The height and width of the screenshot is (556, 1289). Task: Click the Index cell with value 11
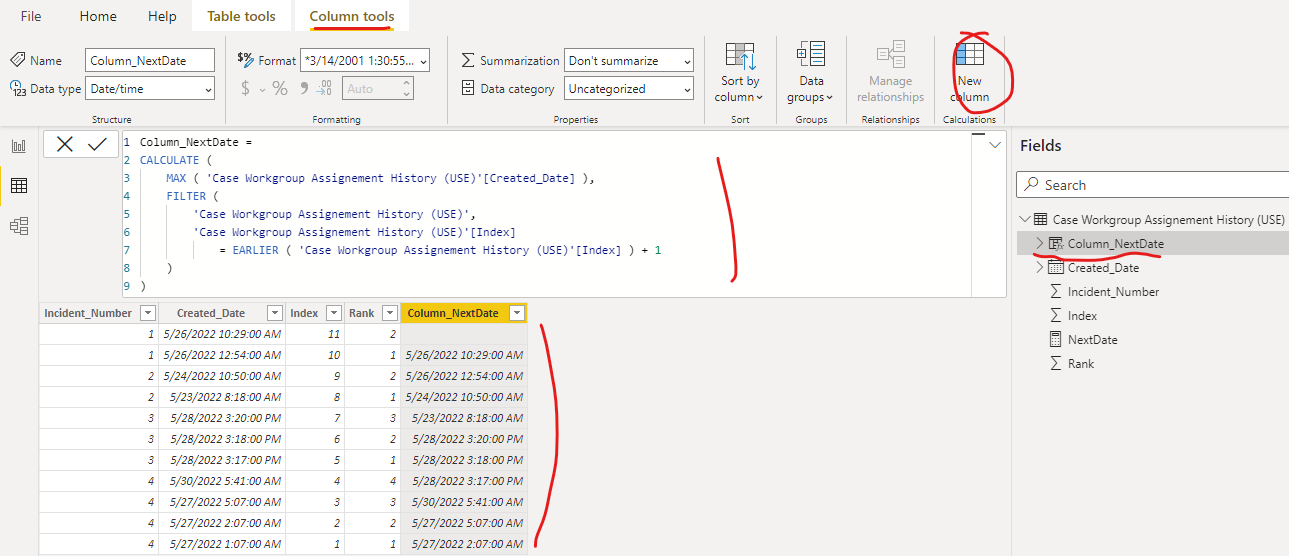pos(315,336)
